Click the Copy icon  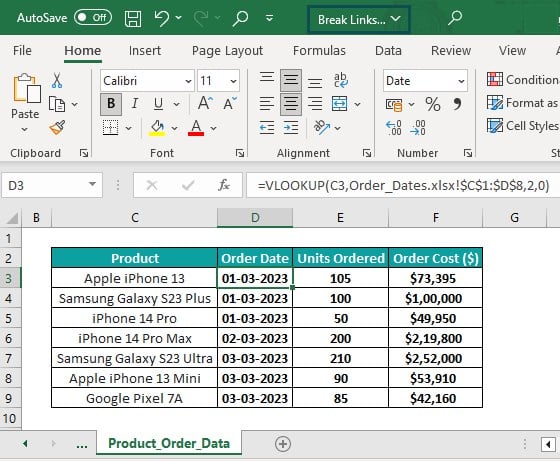[x=57, y=104]
